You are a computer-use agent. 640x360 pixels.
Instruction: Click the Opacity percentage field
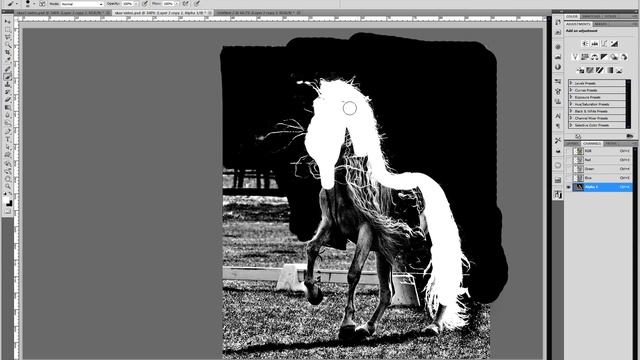point(127,4)
